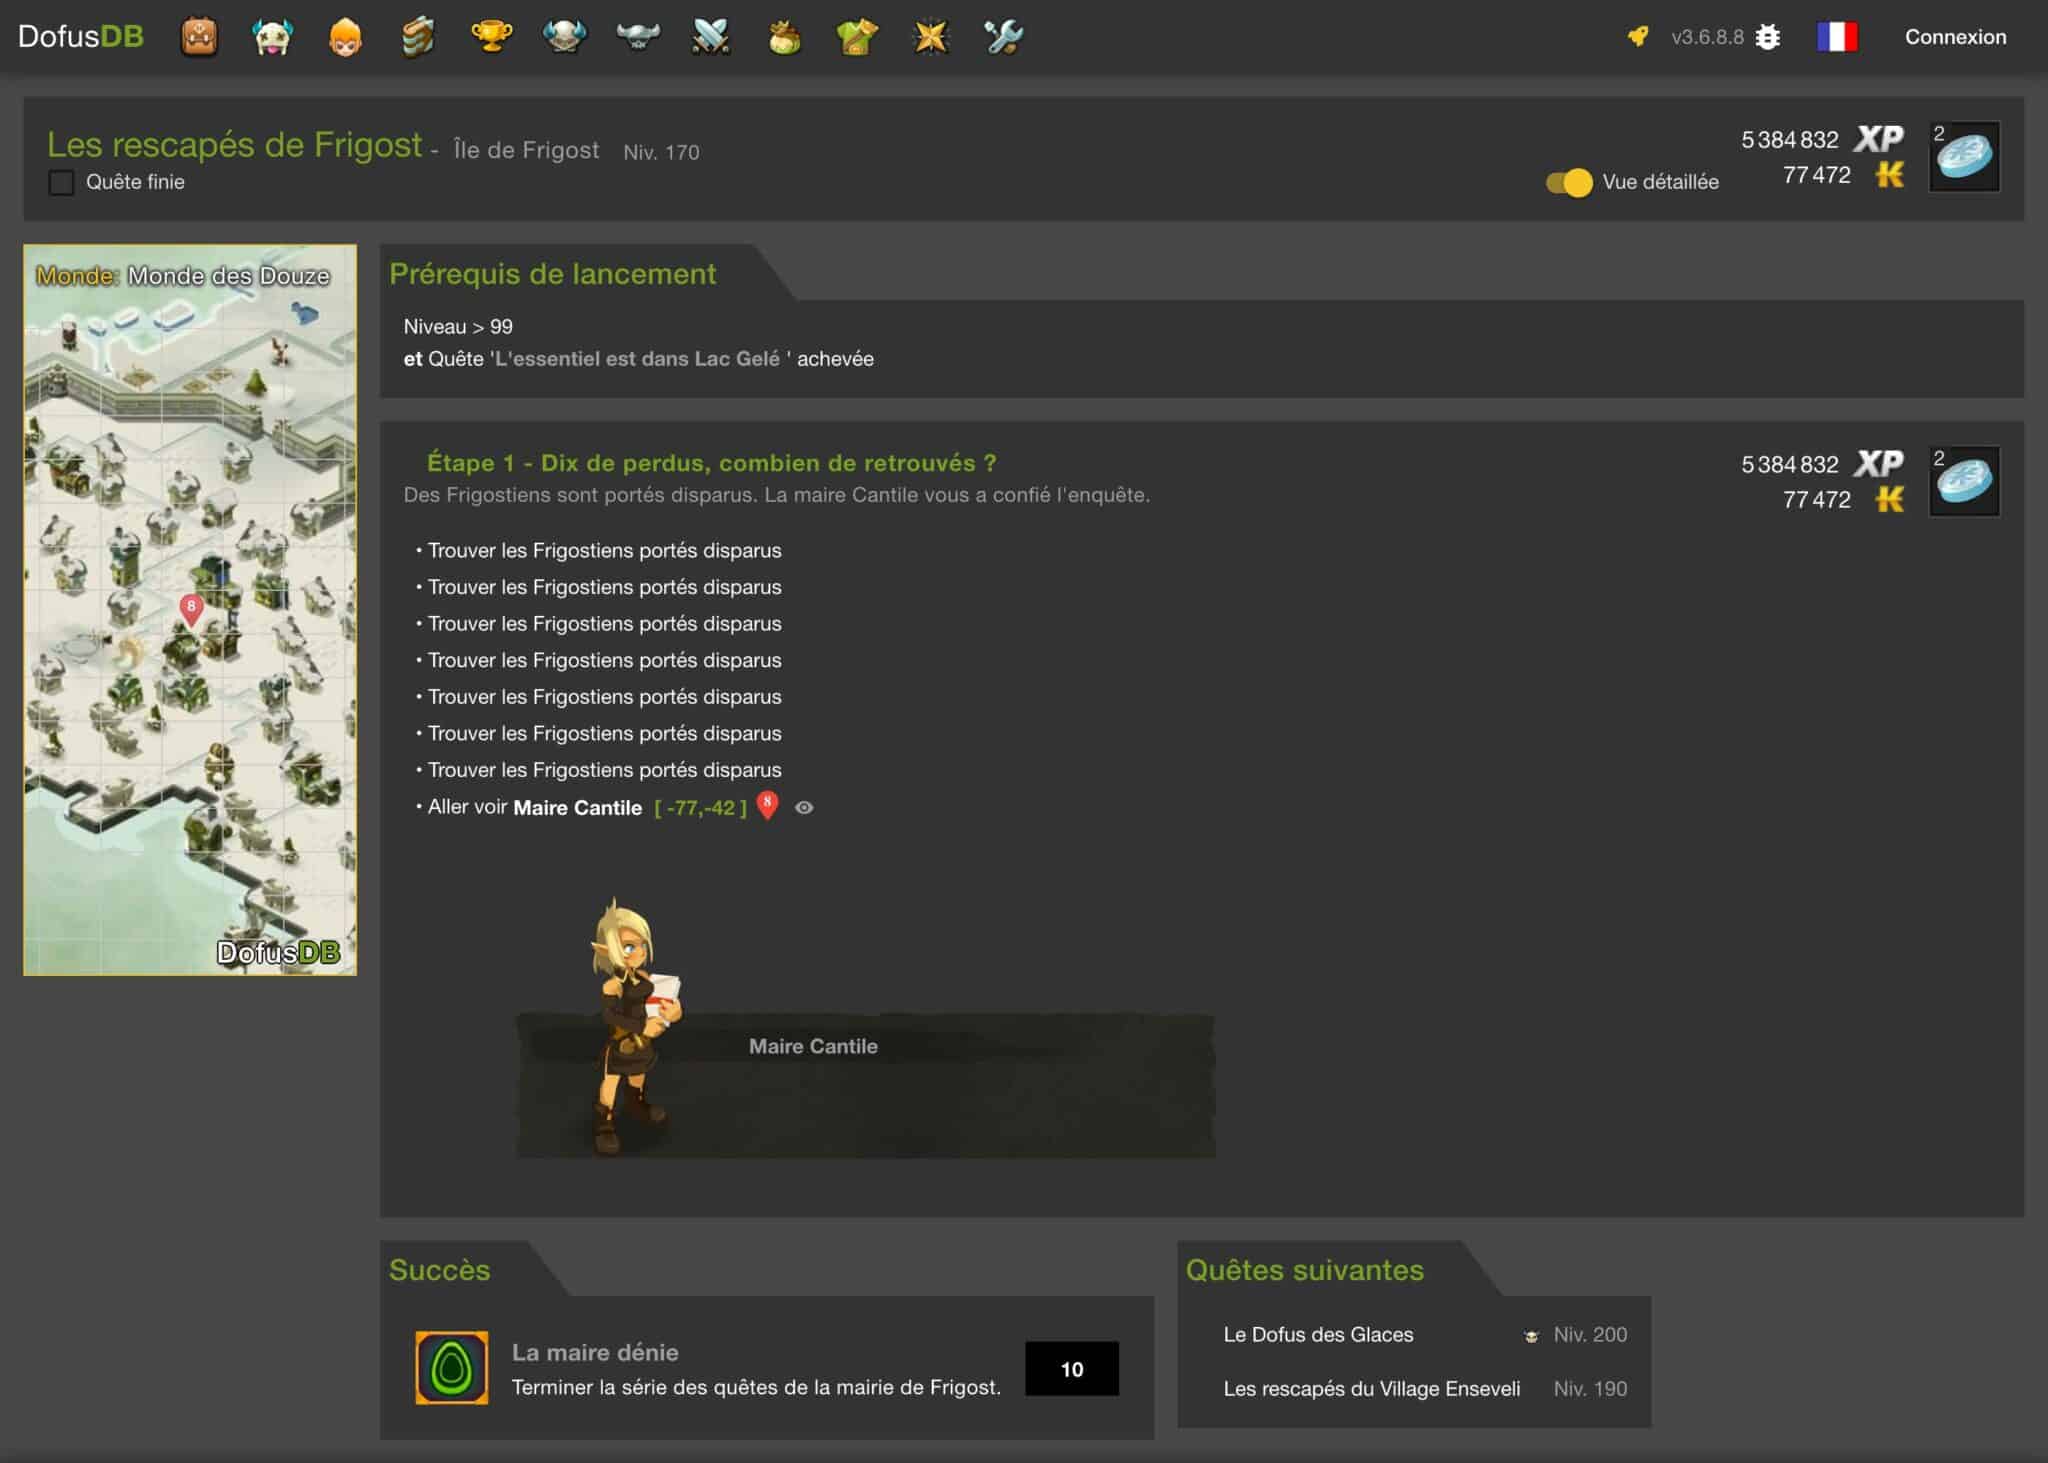The height and width of the screenshot is (1463, 2048).
Task: Click version number v3.6.8.8
Action: tap(1707, 37)
